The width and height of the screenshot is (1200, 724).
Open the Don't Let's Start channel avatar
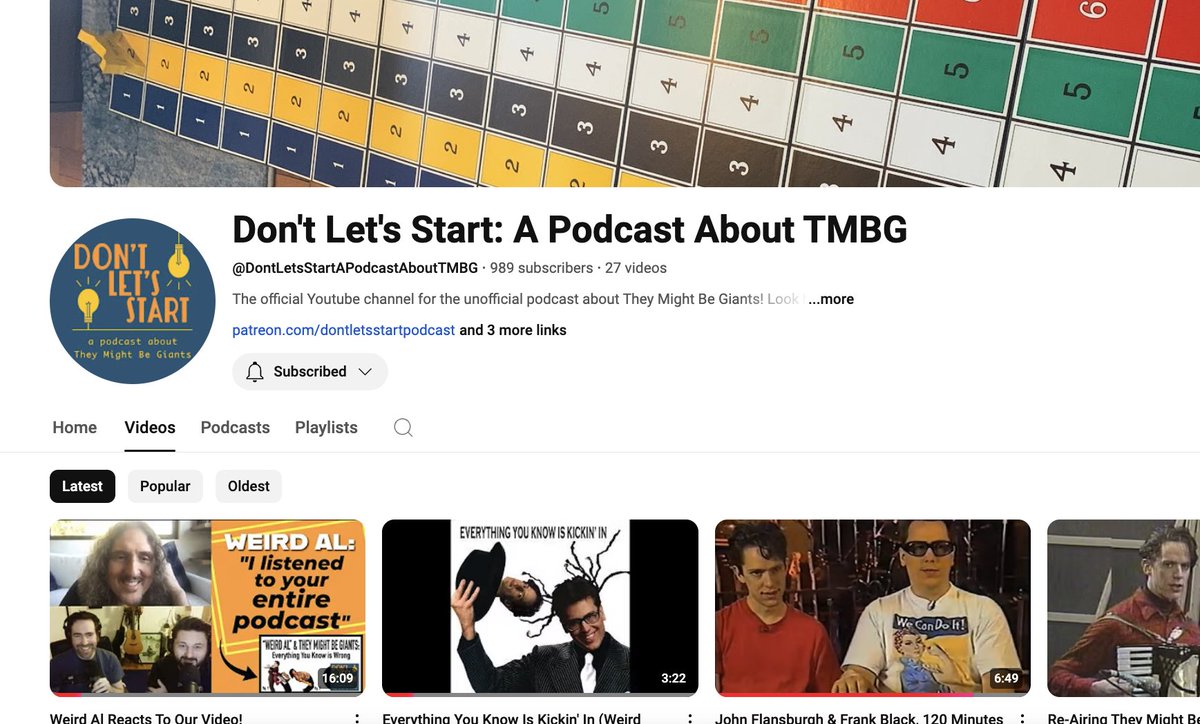[x=132, y=301]
